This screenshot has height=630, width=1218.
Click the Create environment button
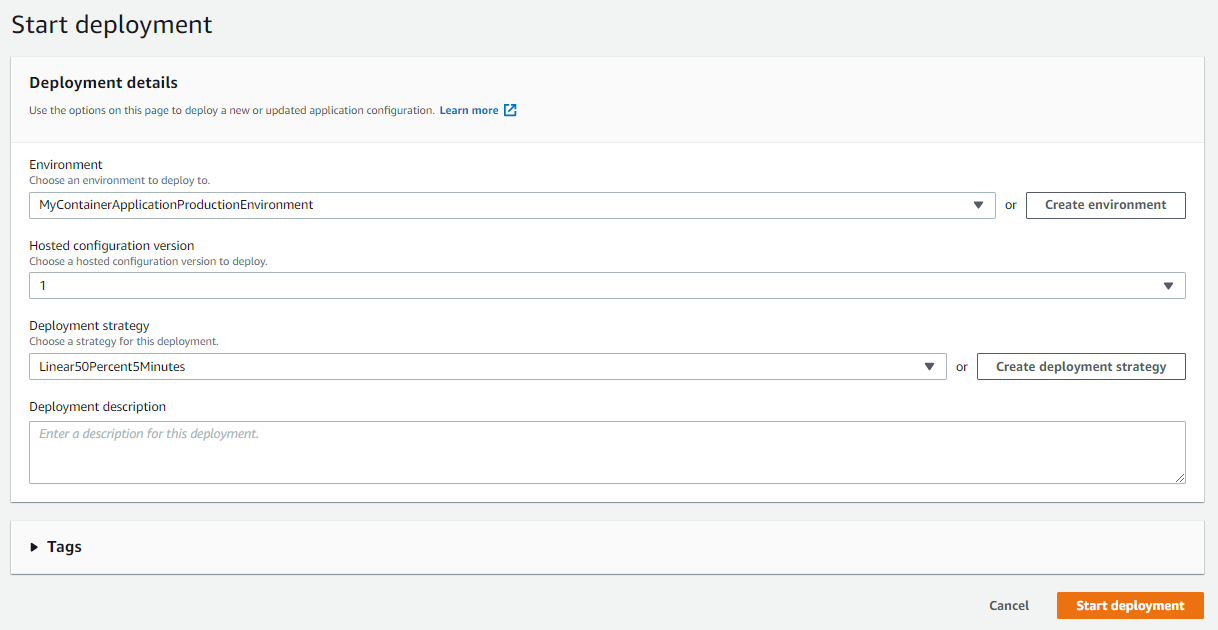[x=1105, y=205]
